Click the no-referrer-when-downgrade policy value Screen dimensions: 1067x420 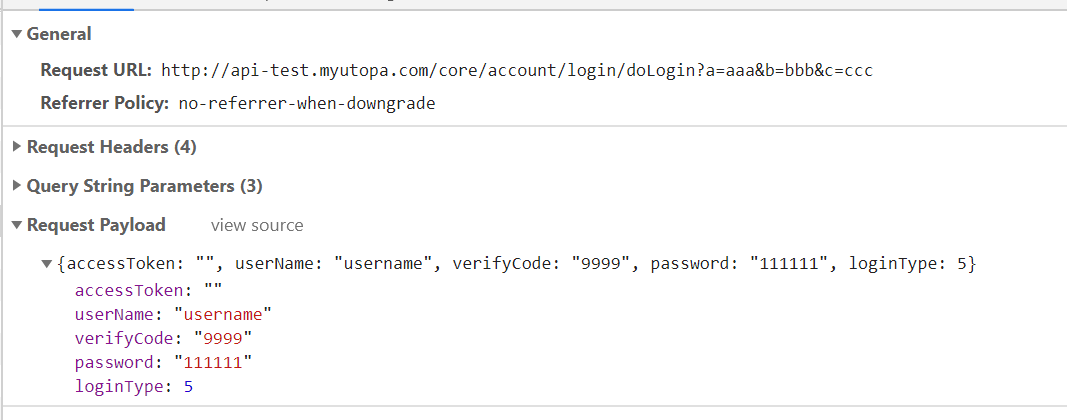[x=307, y=103]
